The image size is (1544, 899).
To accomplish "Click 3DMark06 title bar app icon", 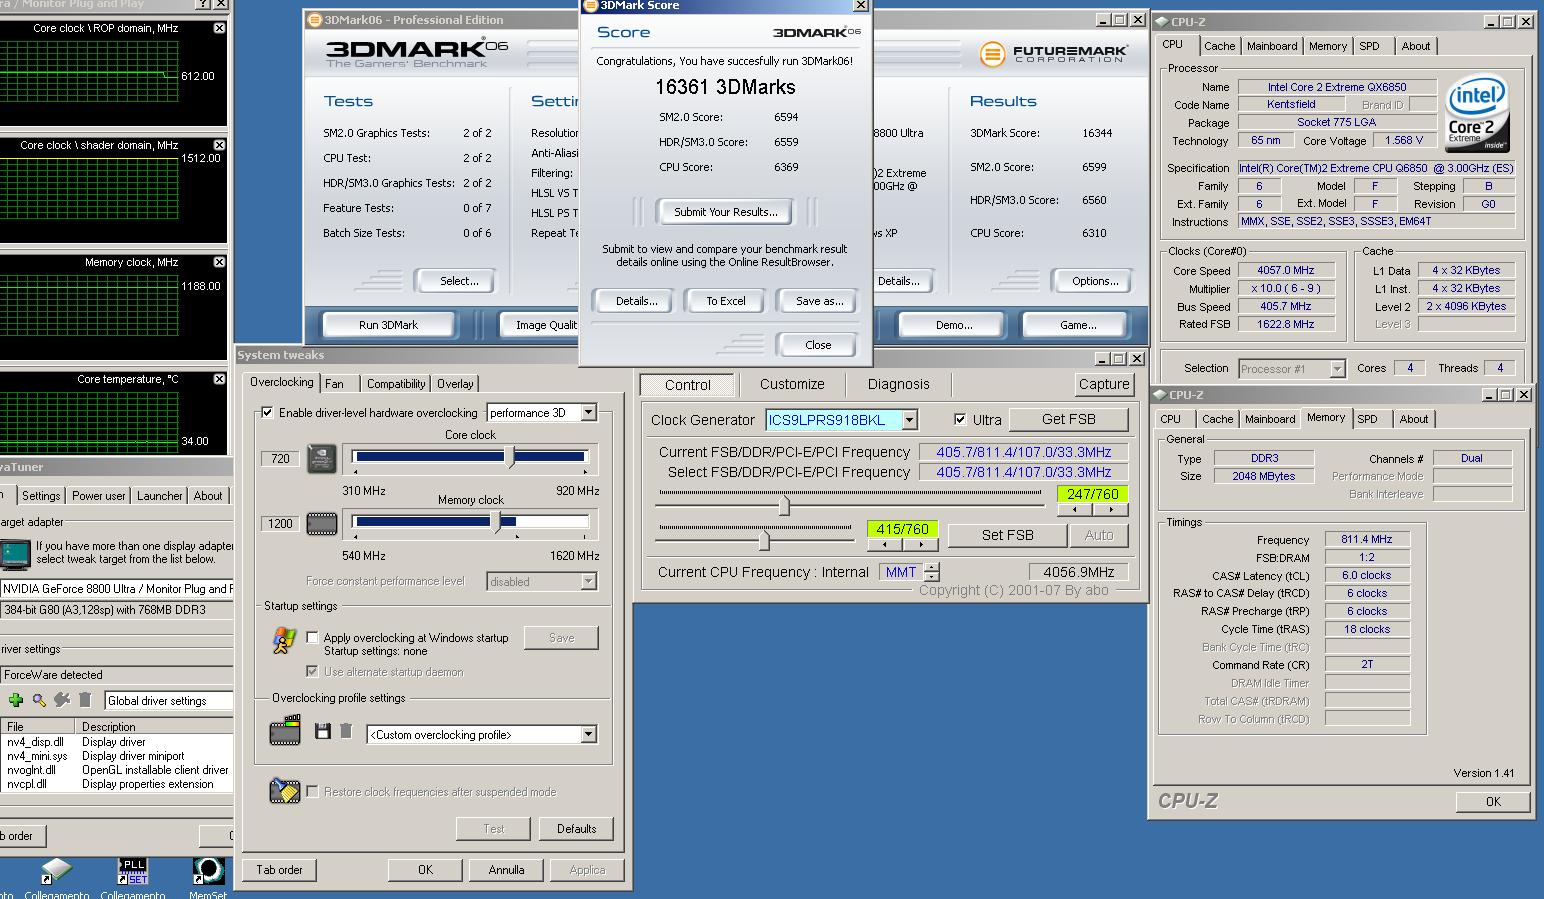I will point(314,19).
